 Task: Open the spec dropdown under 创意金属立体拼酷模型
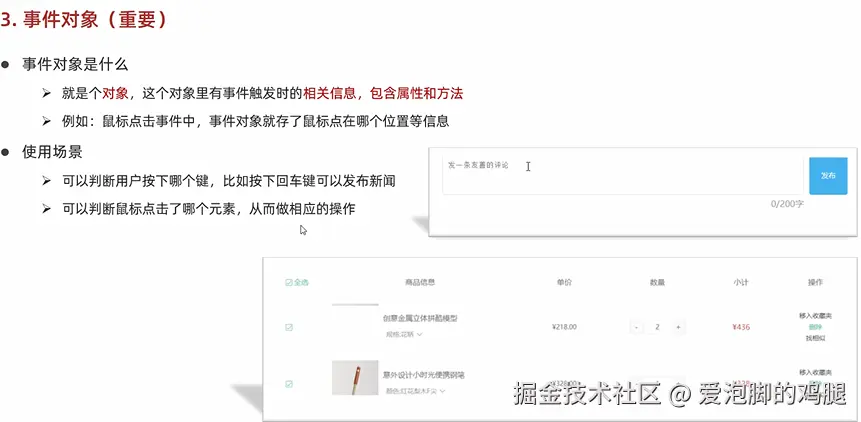pos(404,334)
